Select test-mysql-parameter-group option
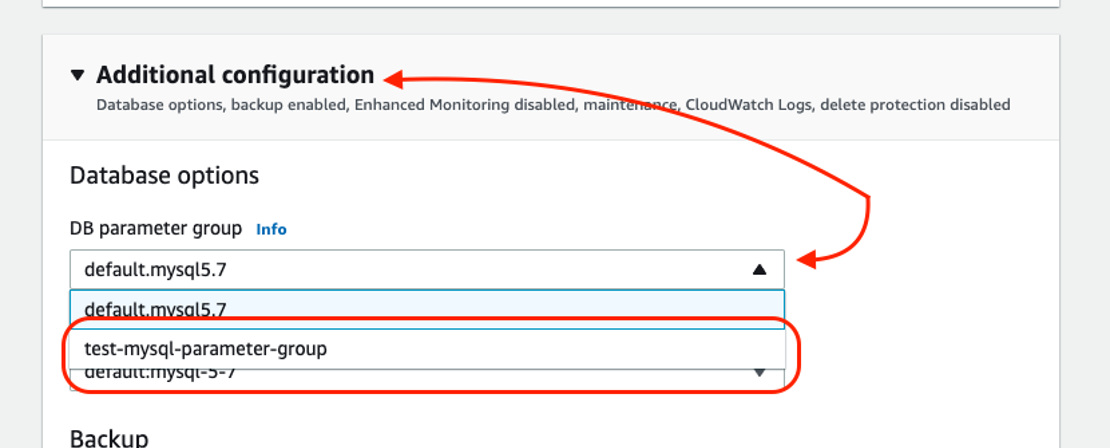1110x448 pixels. click(x=427, y=348)
